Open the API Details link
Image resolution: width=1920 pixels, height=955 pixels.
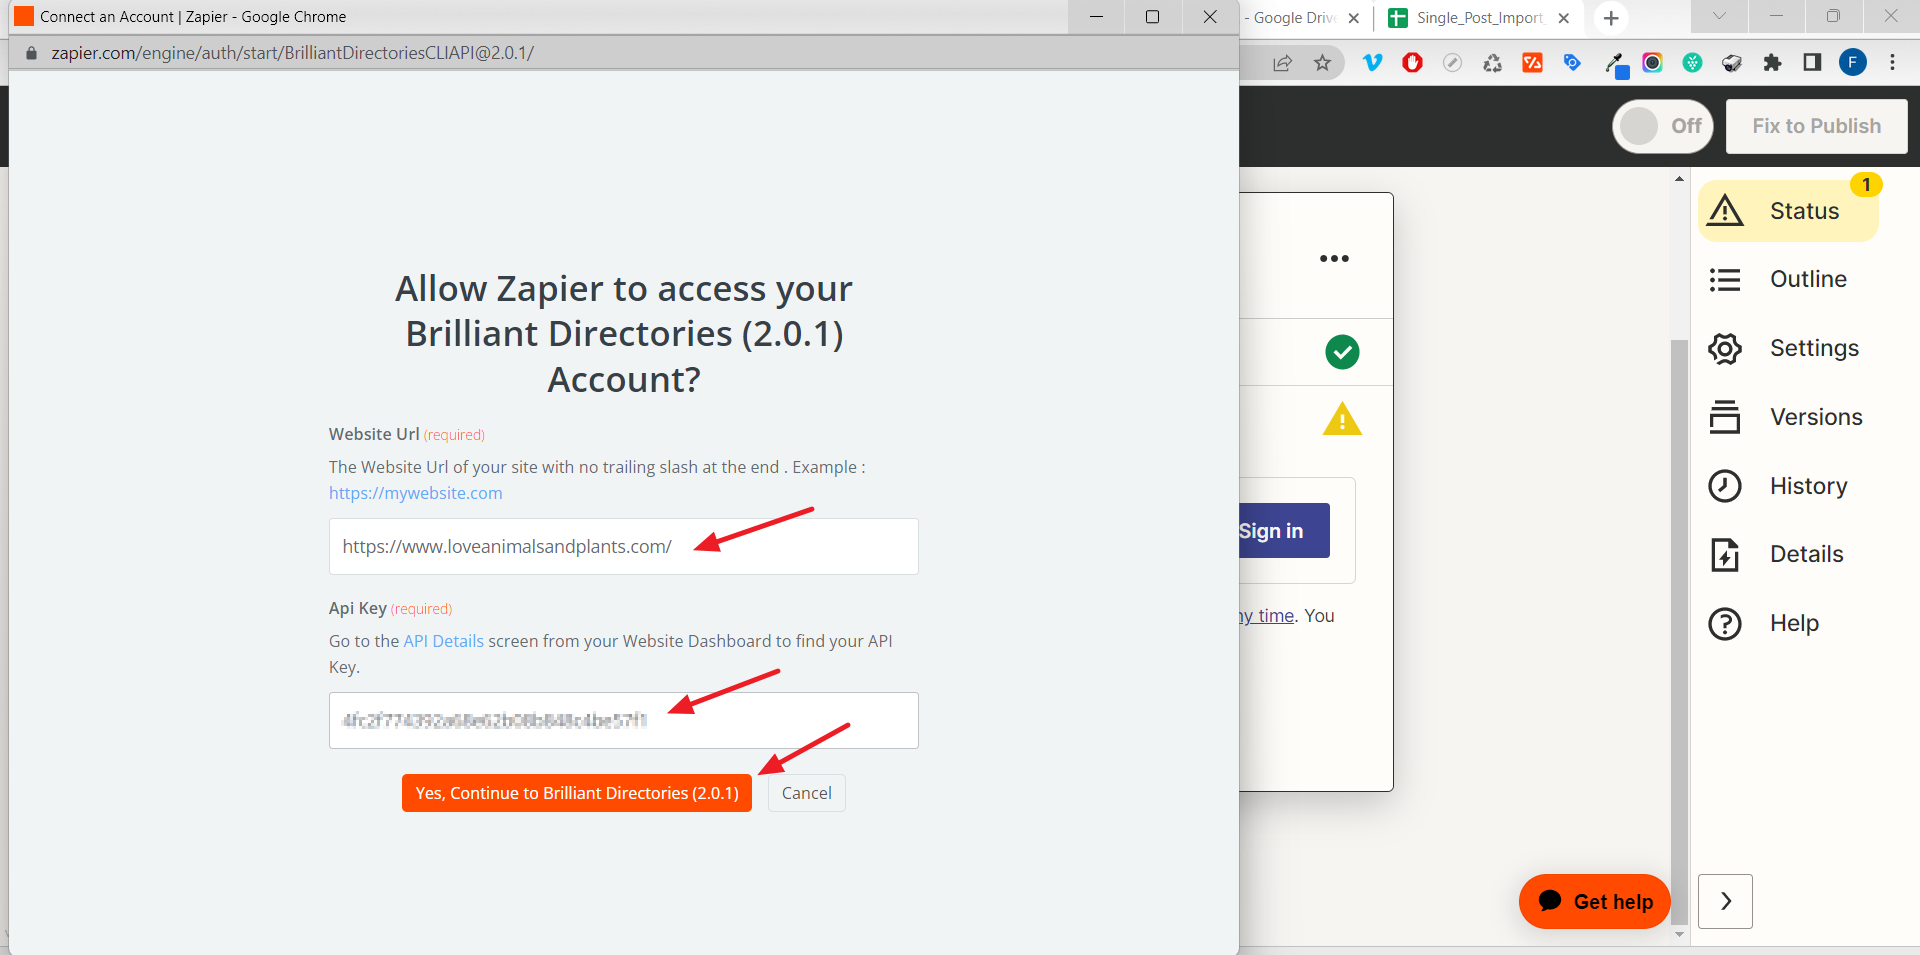443,641
